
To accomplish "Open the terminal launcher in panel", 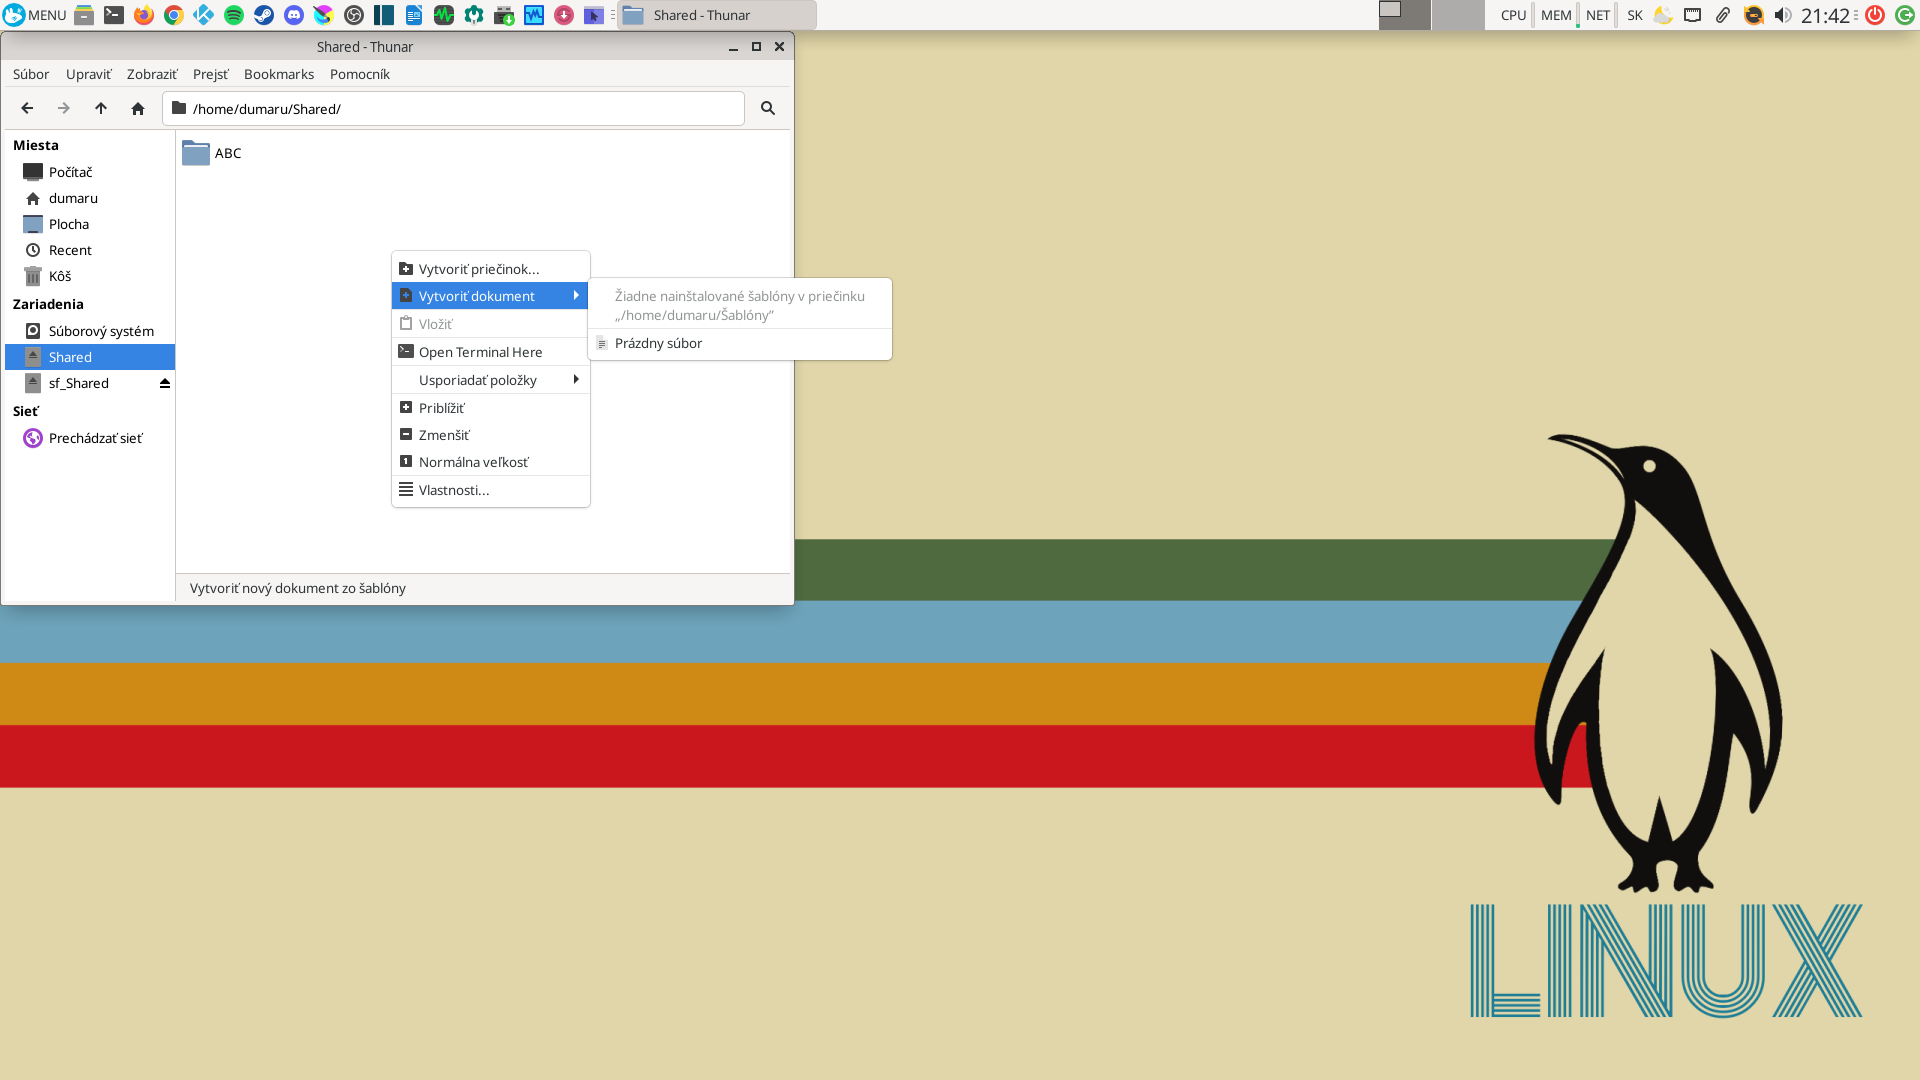I will [x=114, y=15].
